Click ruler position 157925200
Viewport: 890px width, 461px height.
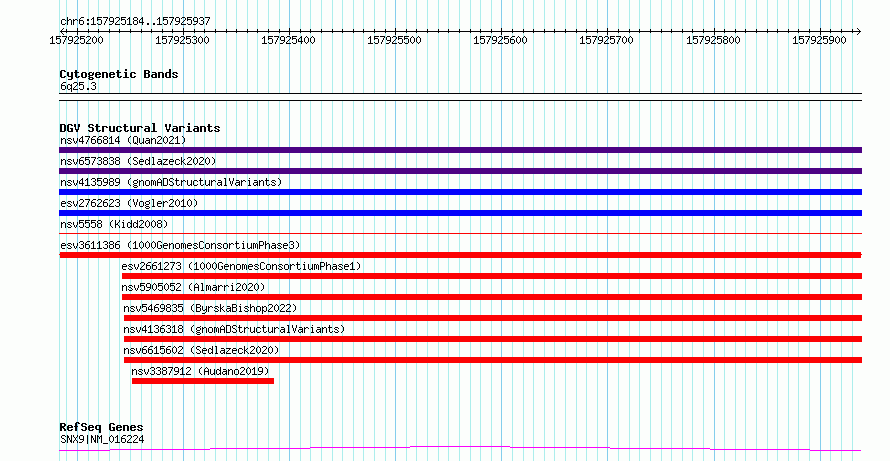(77, 40)
